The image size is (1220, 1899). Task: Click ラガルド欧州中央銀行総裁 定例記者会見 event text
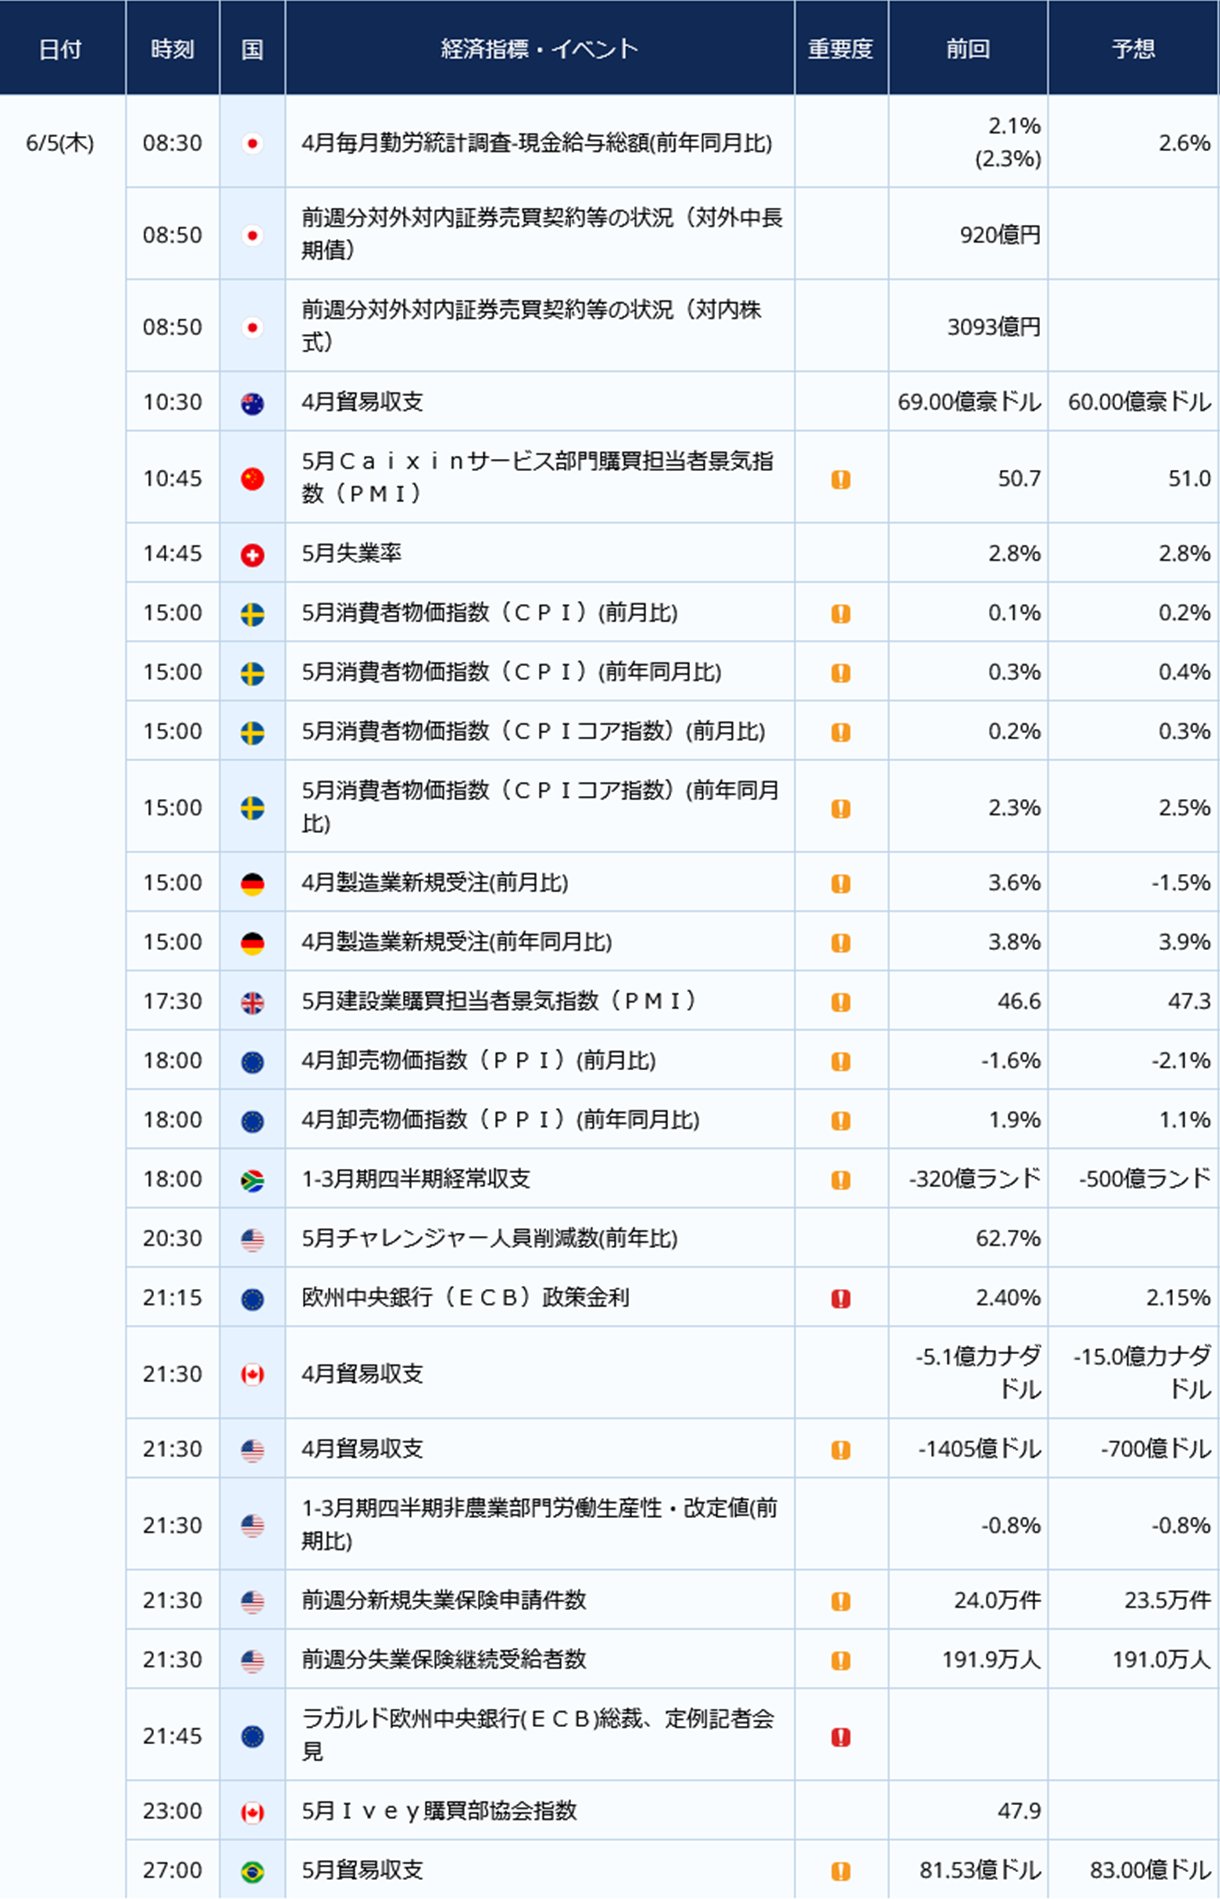point(538,1735)
